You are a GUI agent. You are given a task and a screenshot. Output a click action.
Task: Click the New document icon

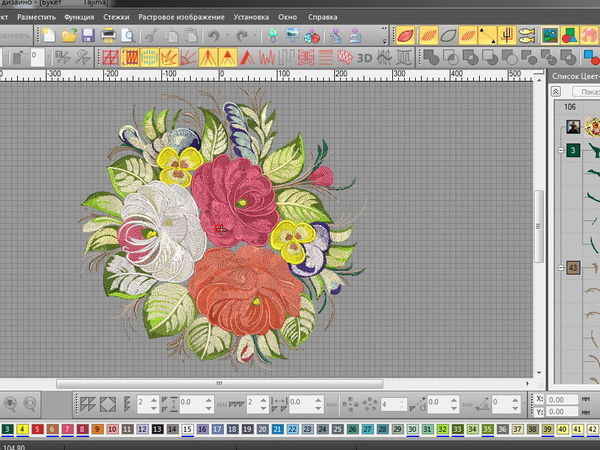49,35
